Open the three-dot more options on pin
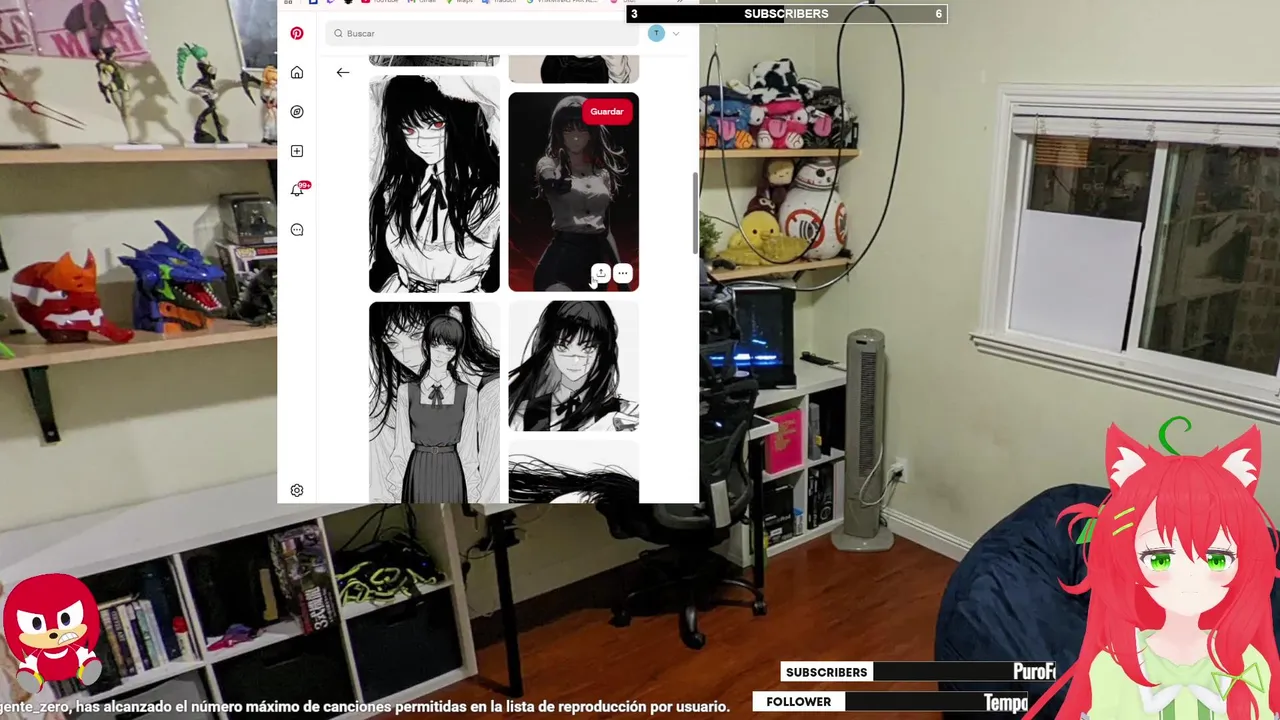1280x720 pixels. (622, 273)
